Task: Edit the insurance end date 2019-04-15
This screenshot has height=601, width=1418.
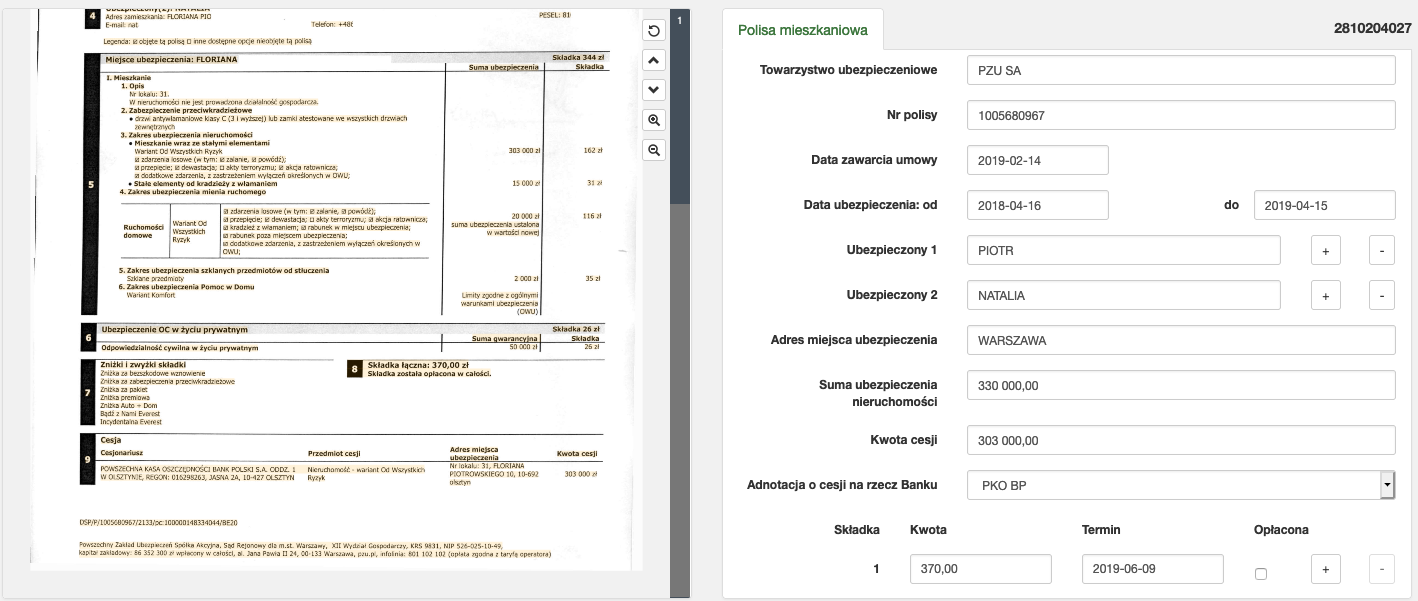Action: (x=1324, y=205)
